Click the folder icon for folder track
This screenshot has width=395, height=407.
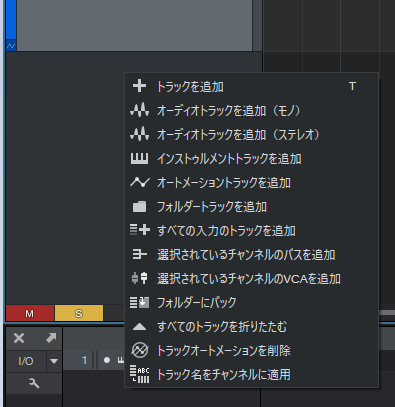(139, 207)
